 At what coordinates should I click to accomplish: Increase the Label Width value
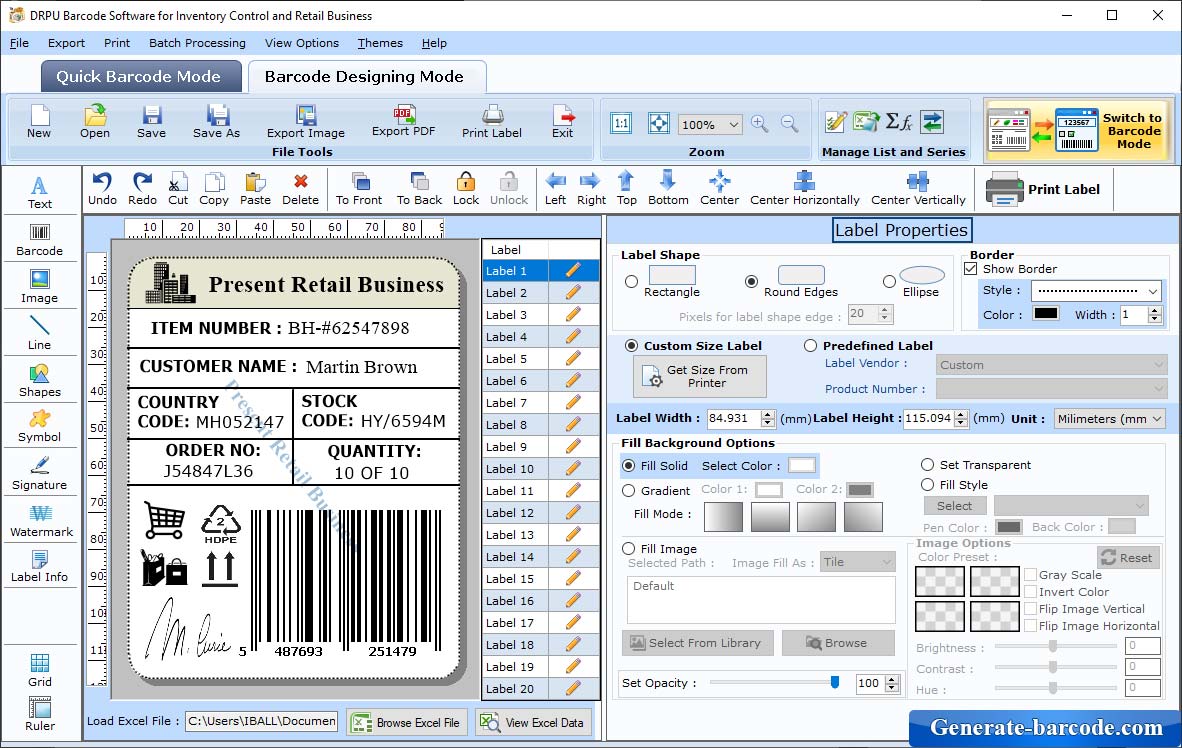768,414
